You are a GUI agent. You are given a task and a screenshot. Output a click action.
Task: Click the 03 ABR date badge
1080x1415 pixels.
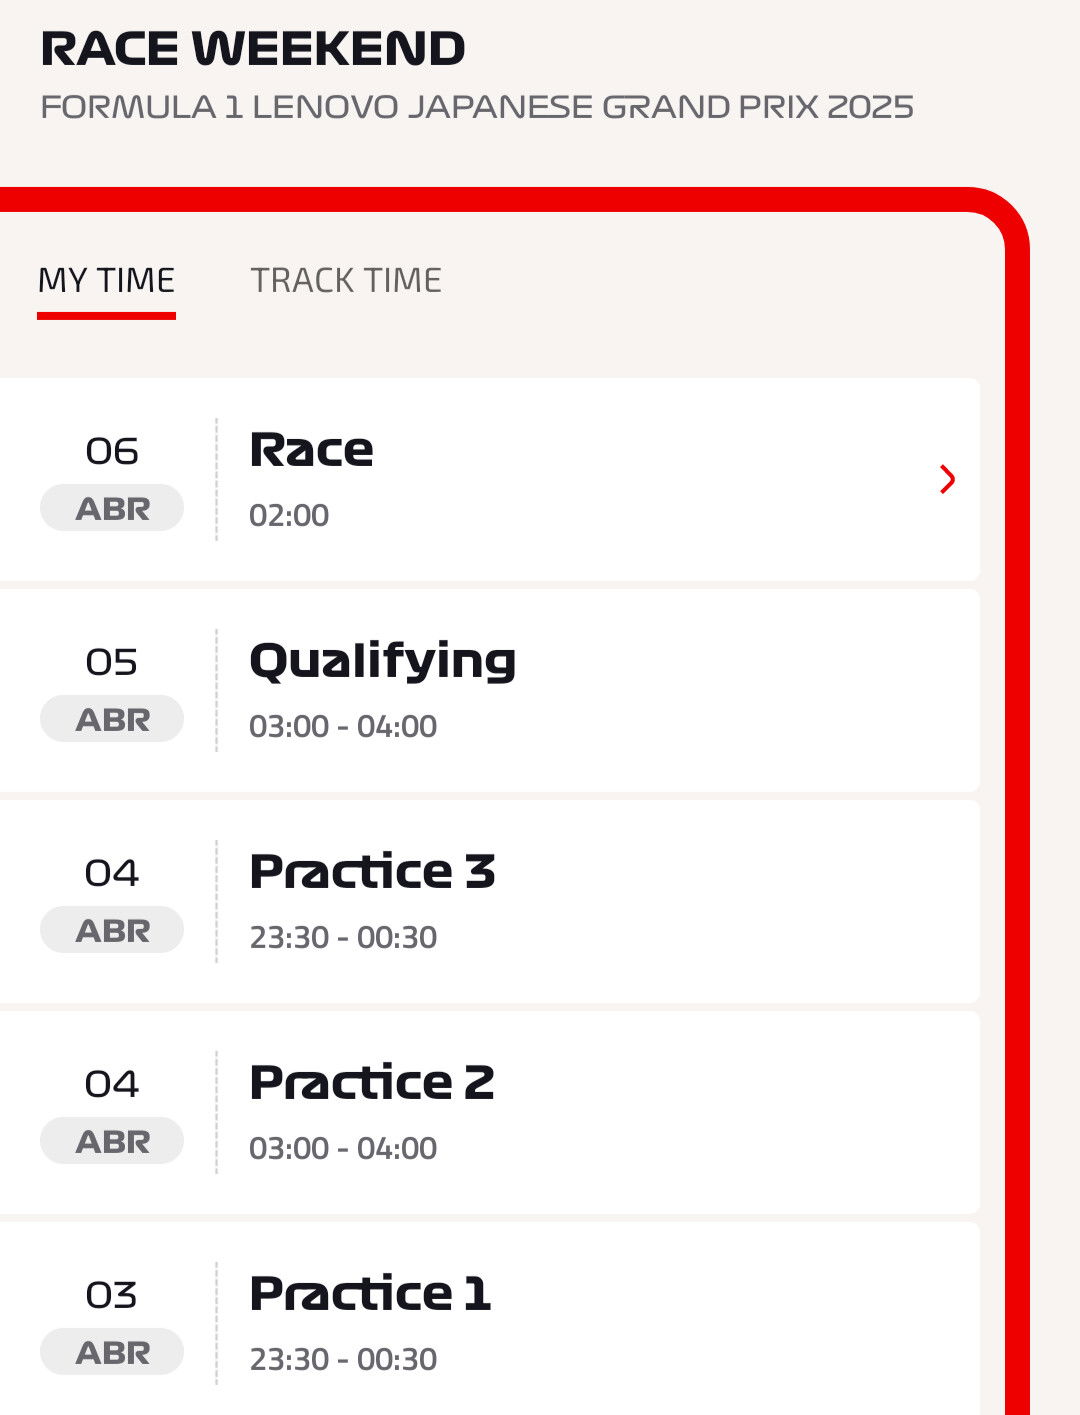coord(112,1323)
